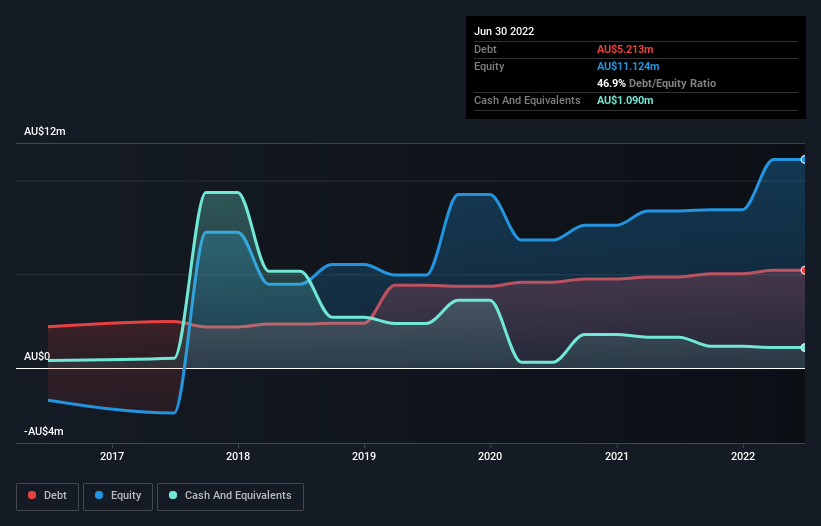Click the 2022 axis label

pyautogui.click(x=743, y=456)
